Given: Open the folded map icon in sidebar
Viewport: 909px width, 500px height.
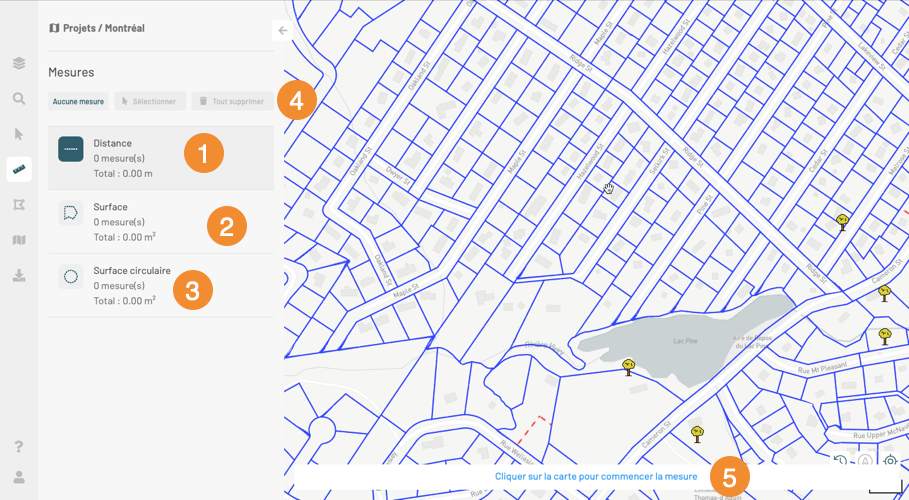Looking at the screenshot, I should [x=19, y=240].
